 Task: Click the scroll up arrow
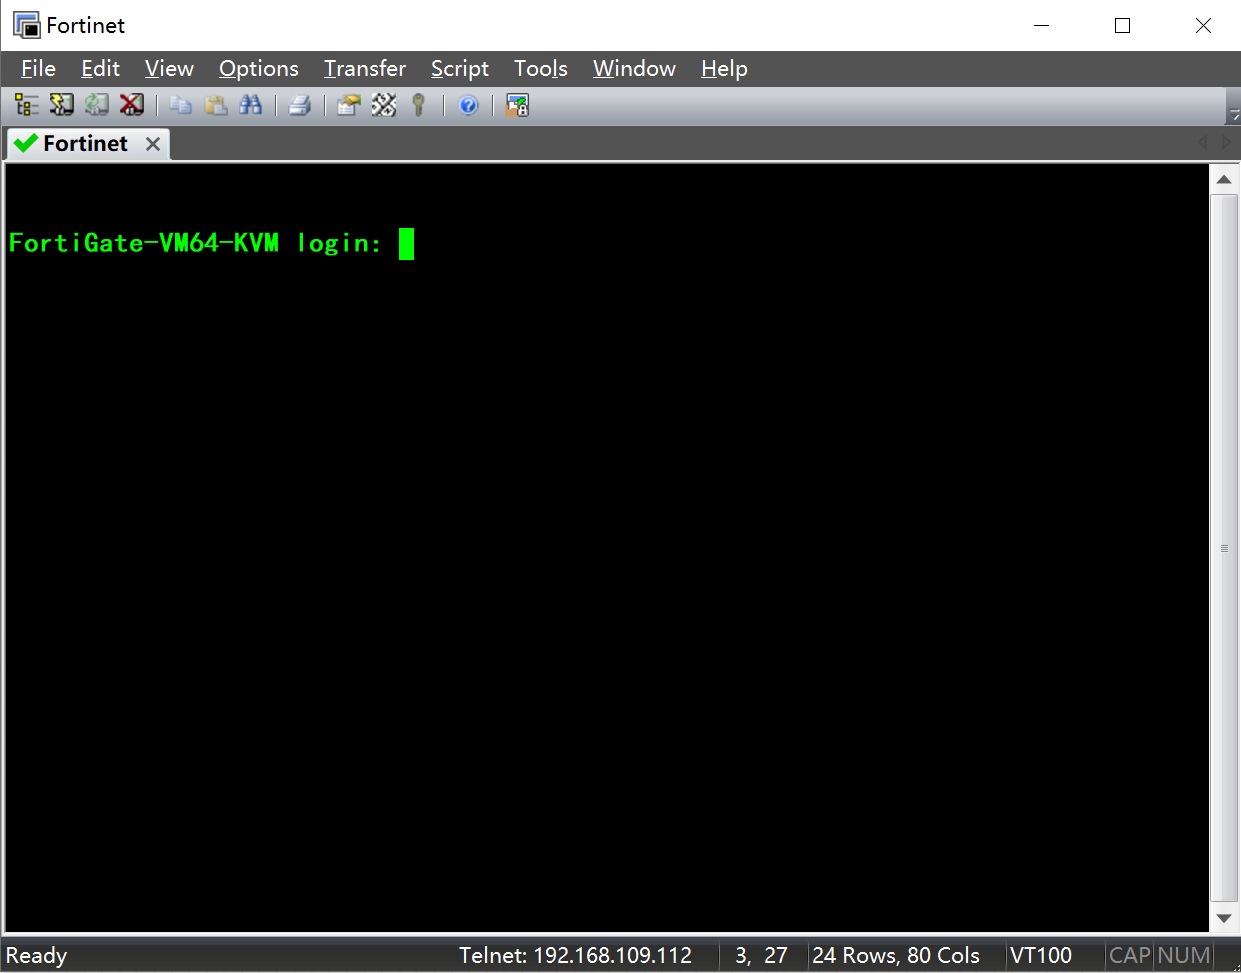tap(1224, 179)
